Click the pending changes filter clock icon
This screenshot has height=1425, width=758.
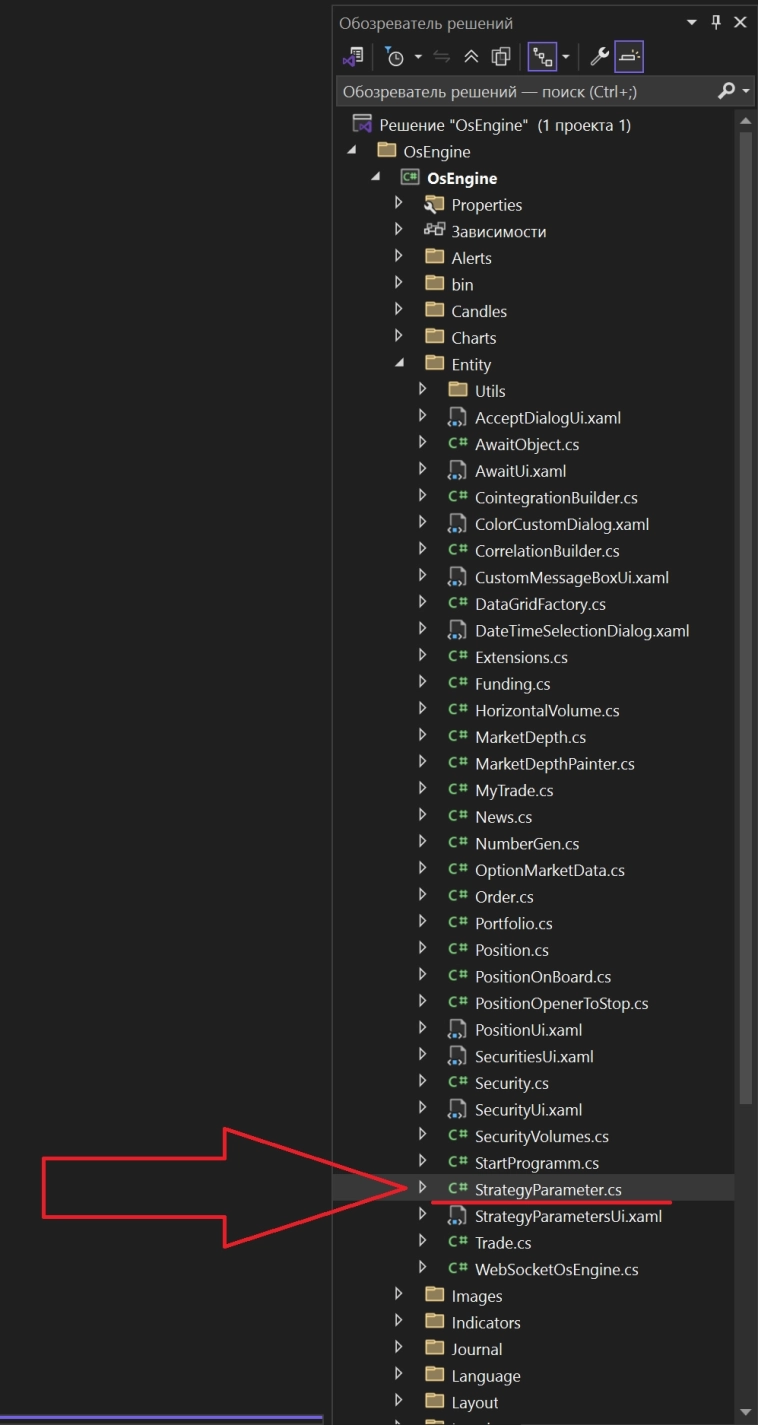tap(395, 57)
